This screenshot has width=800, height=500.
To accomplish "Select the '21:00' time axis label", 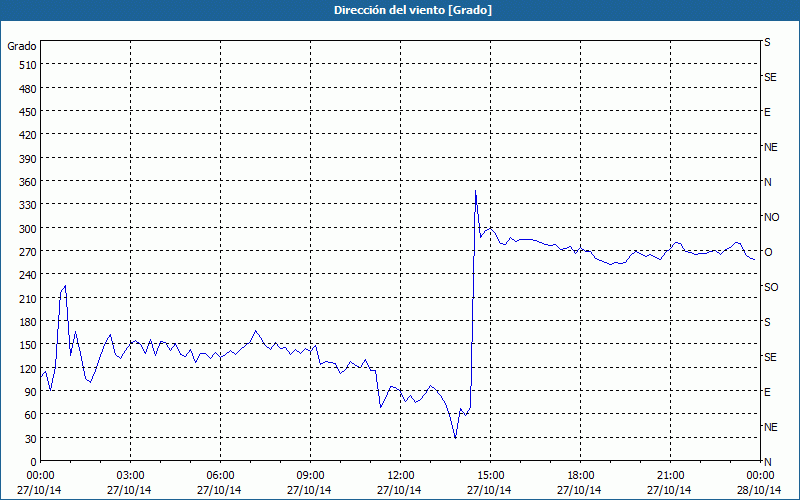I will pyautogui.click(x=670, y=476).
